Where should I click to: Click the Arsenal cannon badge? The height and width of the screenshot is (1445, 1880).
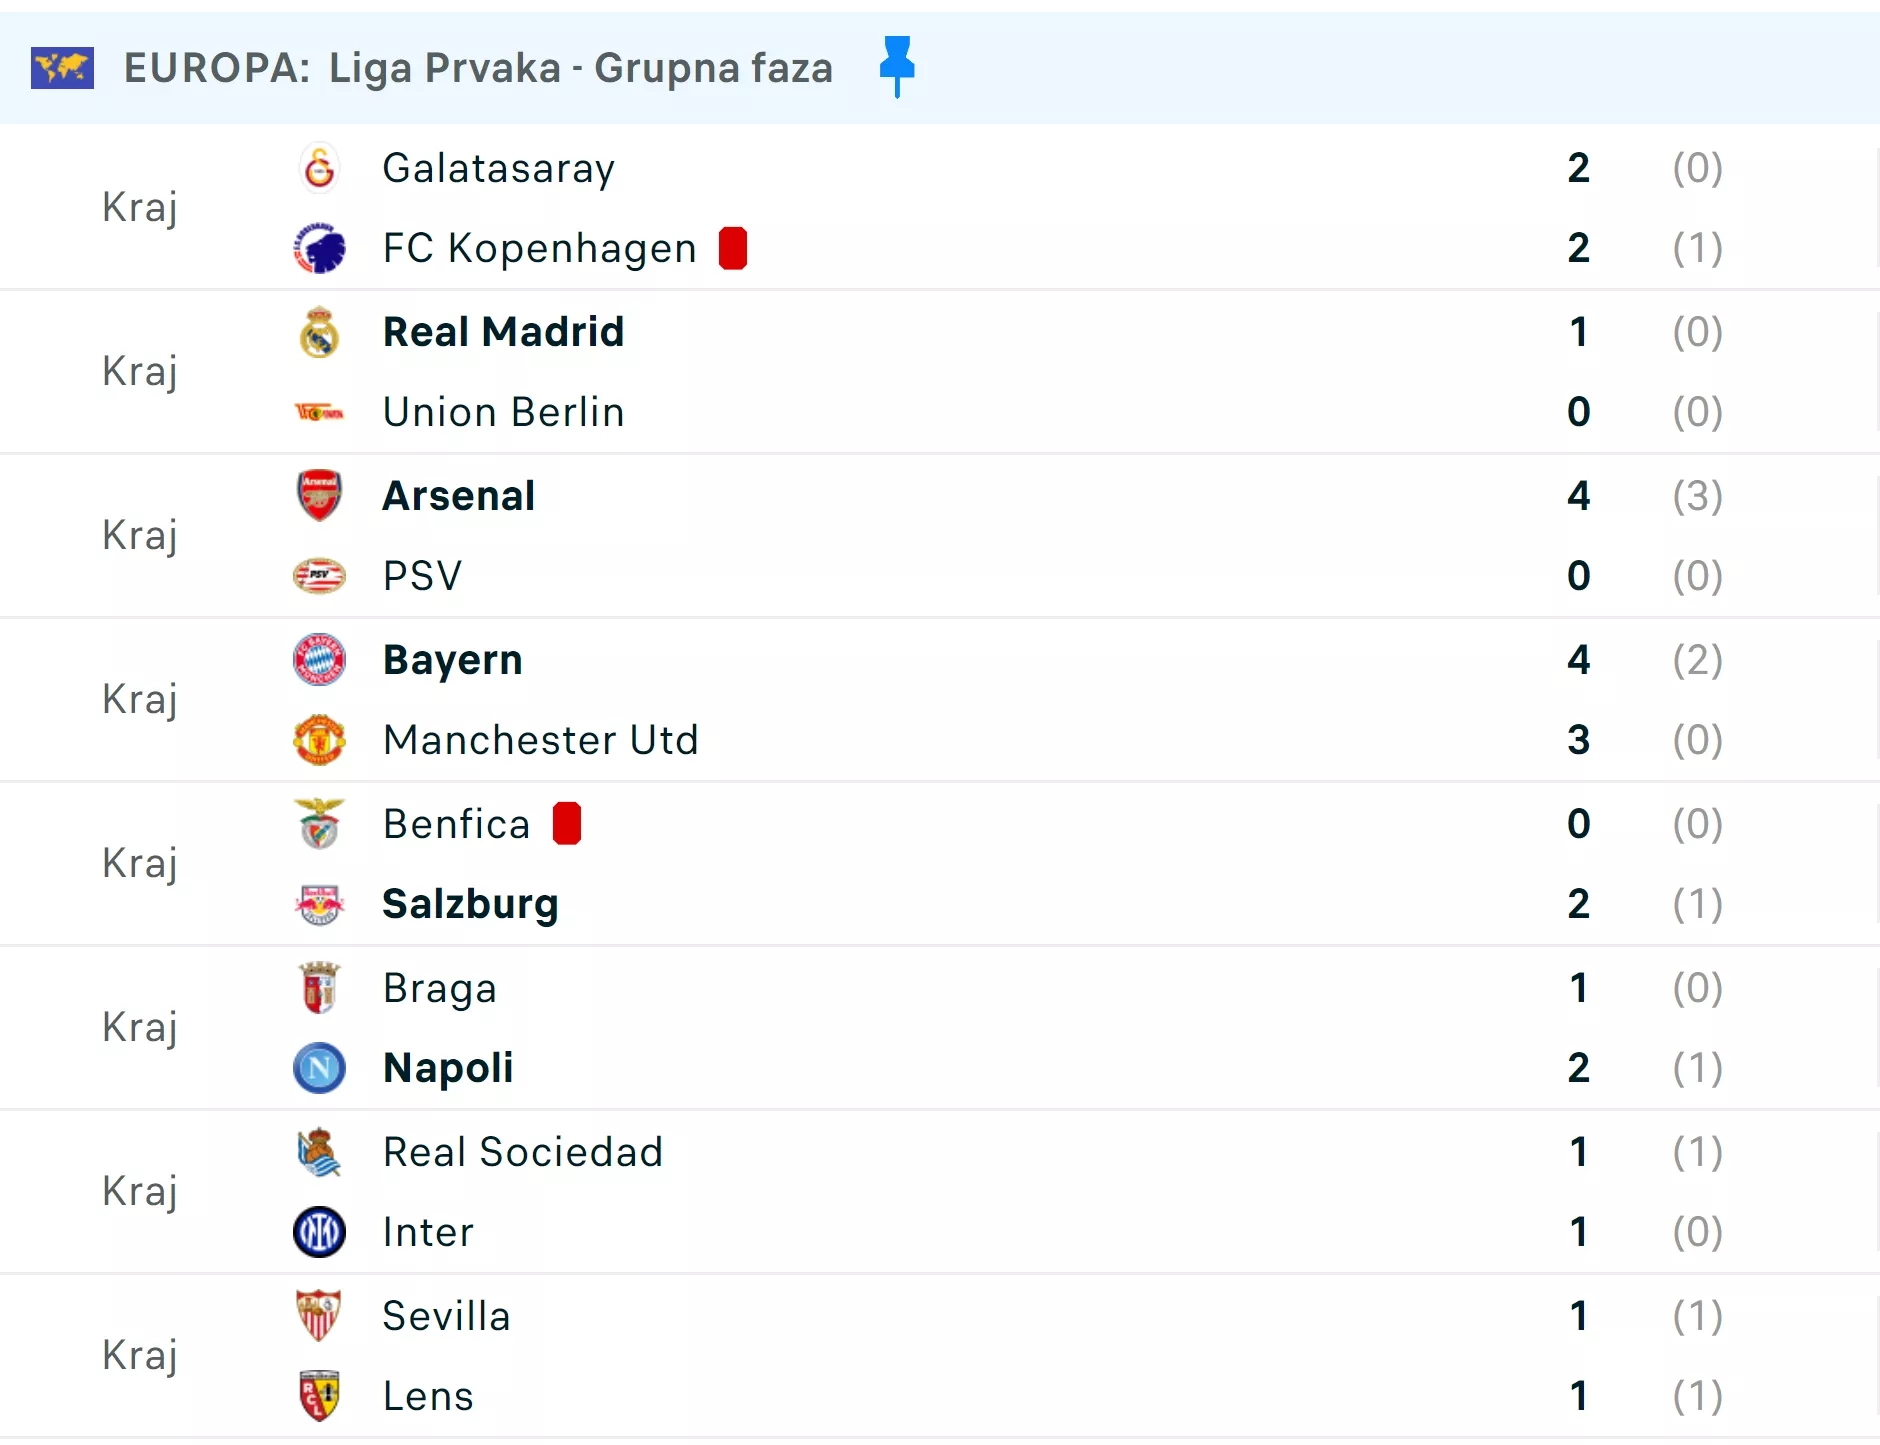pyautogui.click(x=319, y=496)
